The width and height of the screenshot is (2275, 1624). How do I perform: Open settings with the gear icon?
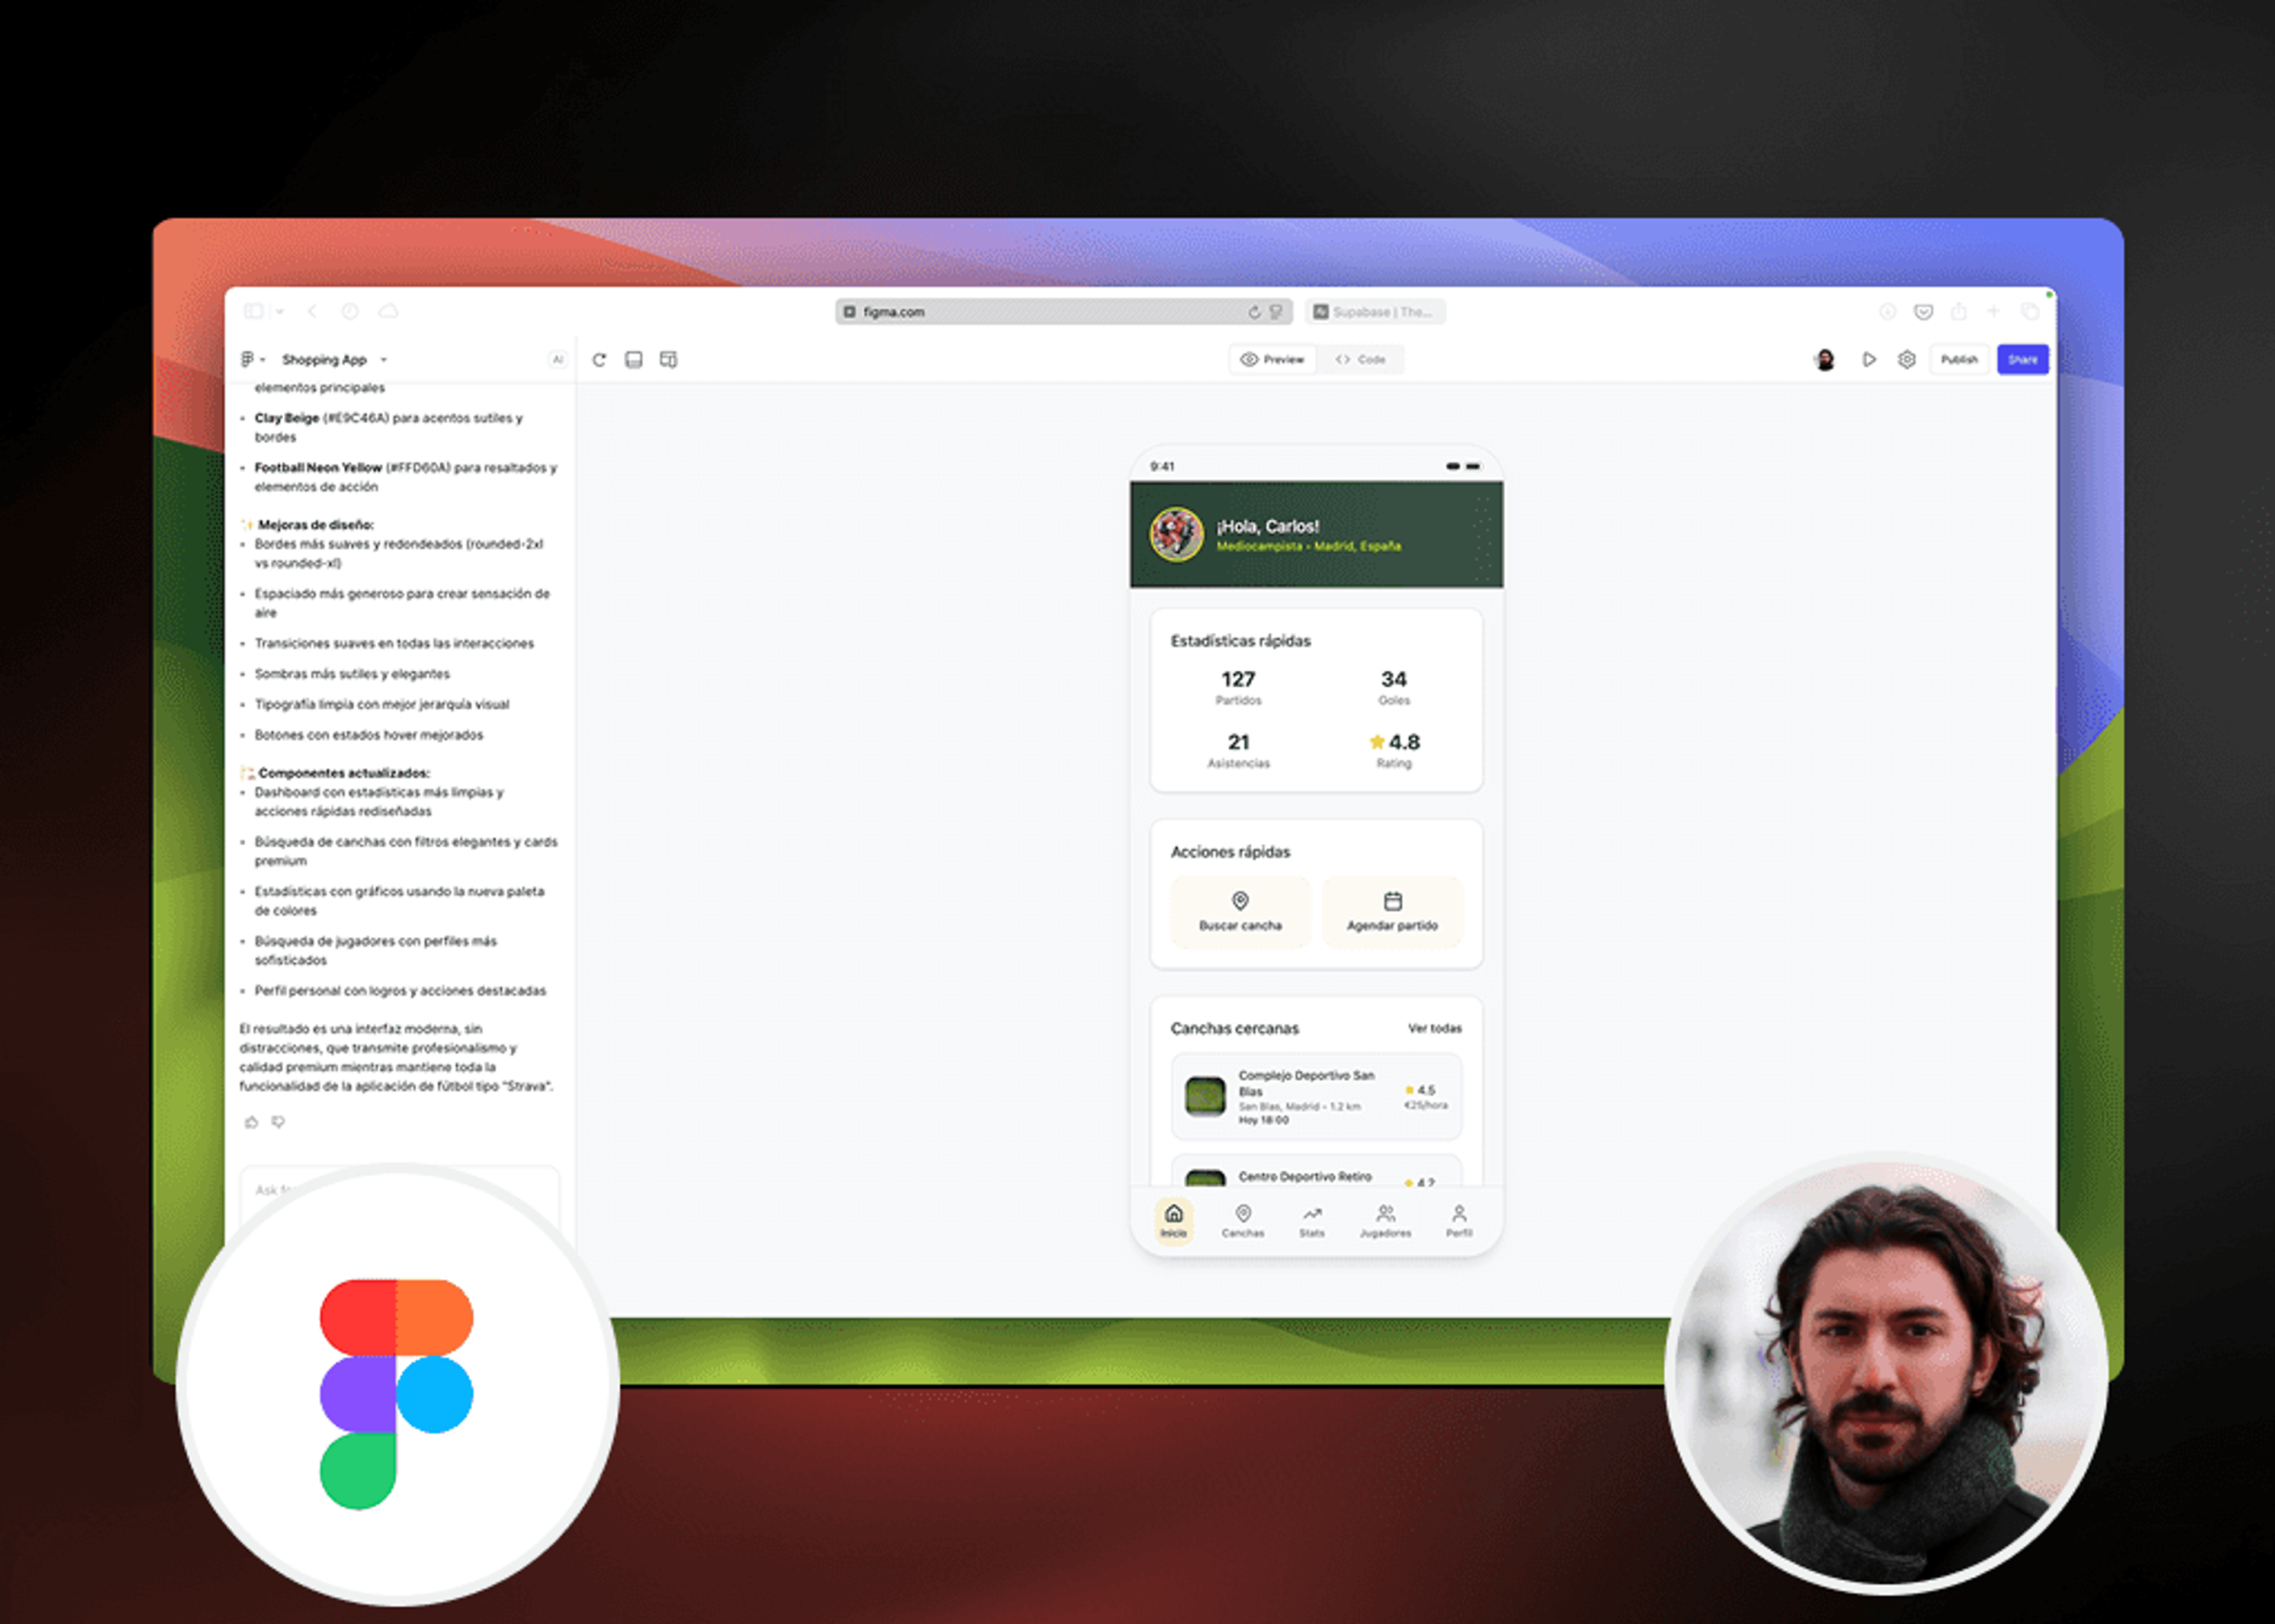click(1907, 360)
